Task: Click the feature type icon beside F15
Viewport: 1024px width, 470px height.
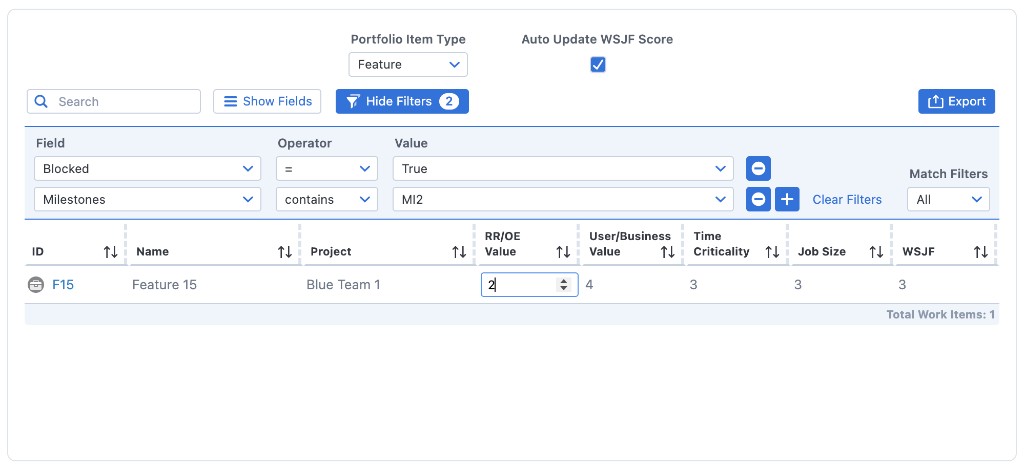Action: pyautogui.click(x=36, y=285)
